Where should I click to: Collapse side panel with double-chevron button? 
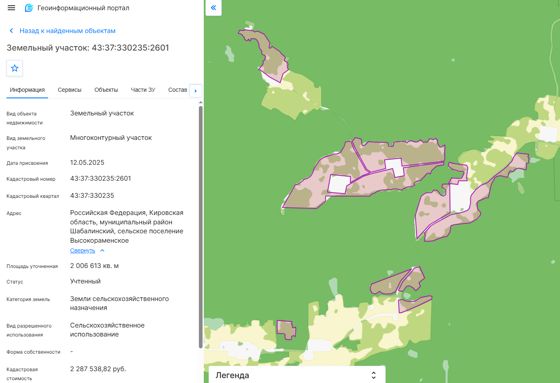pos(214,8)
